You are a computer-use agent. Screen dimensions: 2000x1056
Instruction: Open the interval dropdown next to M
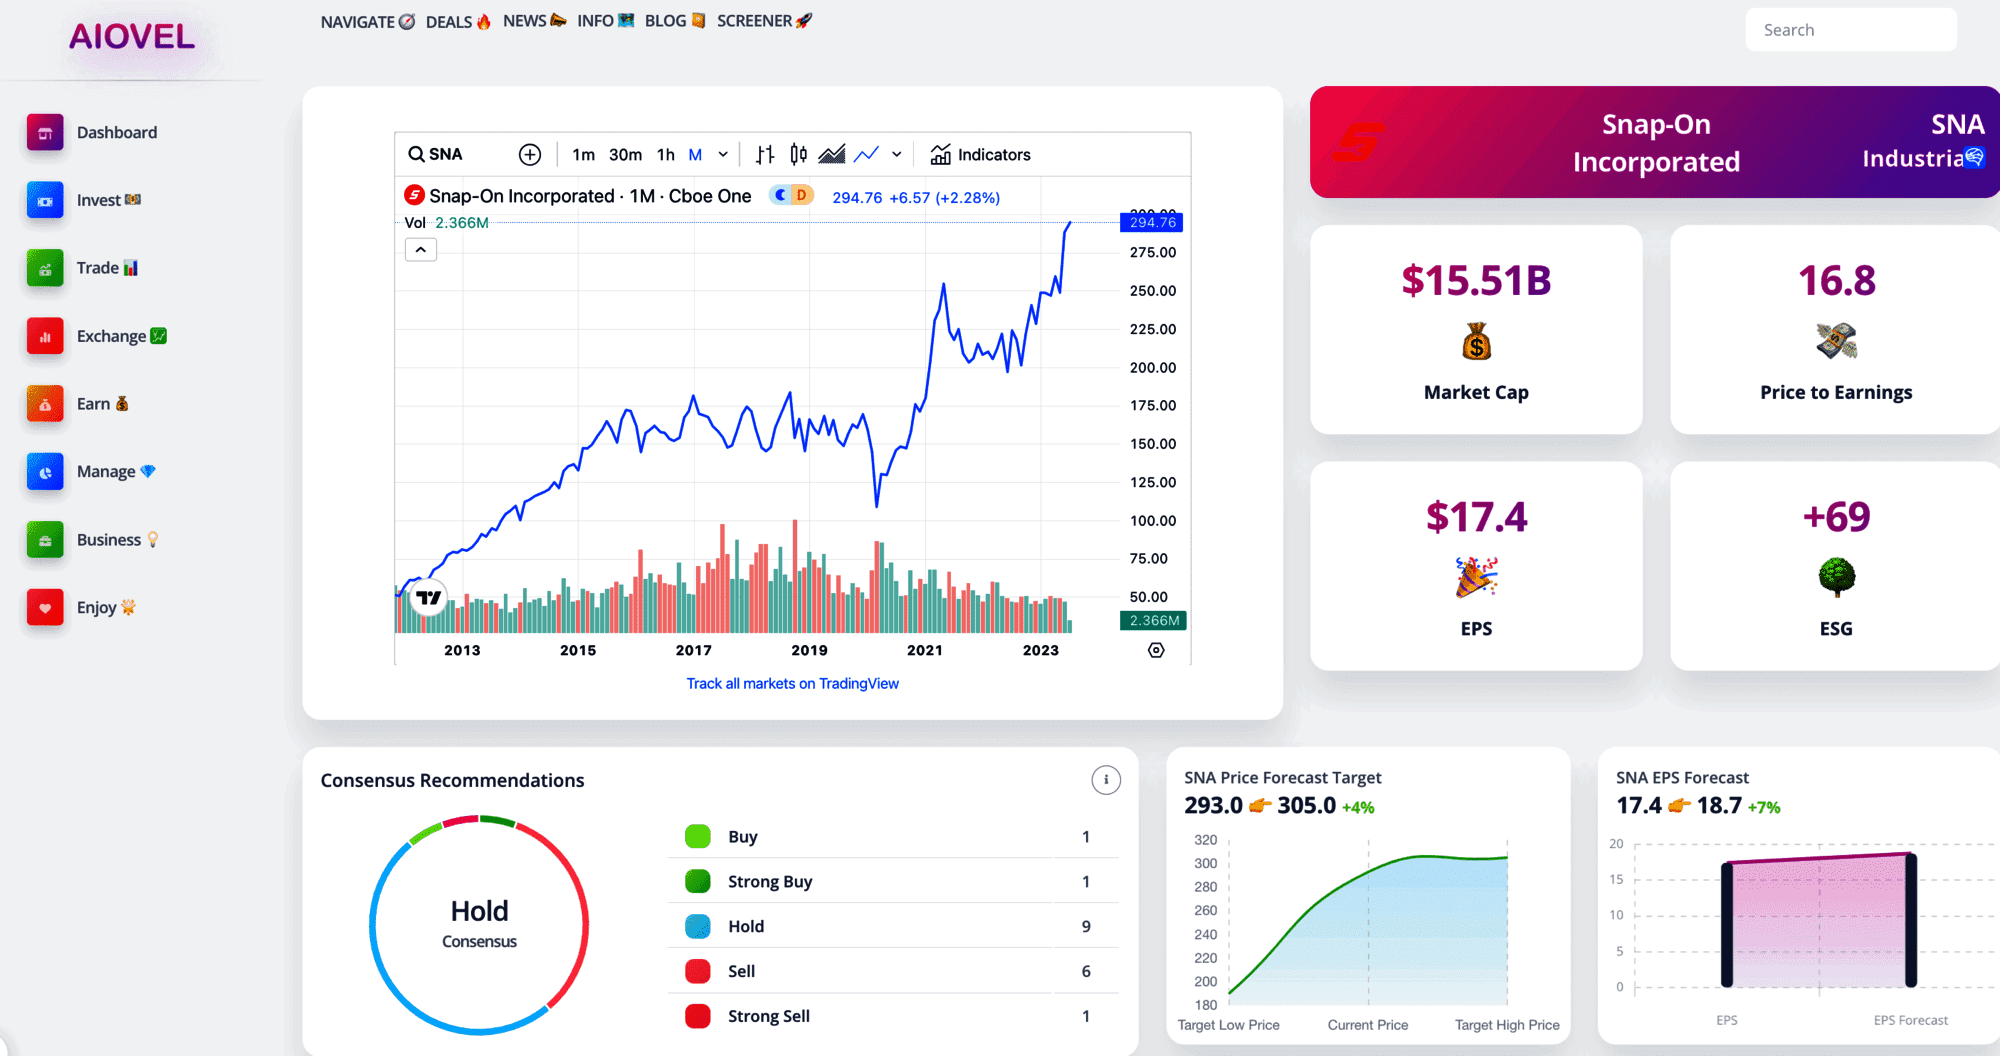click(722, 154)
